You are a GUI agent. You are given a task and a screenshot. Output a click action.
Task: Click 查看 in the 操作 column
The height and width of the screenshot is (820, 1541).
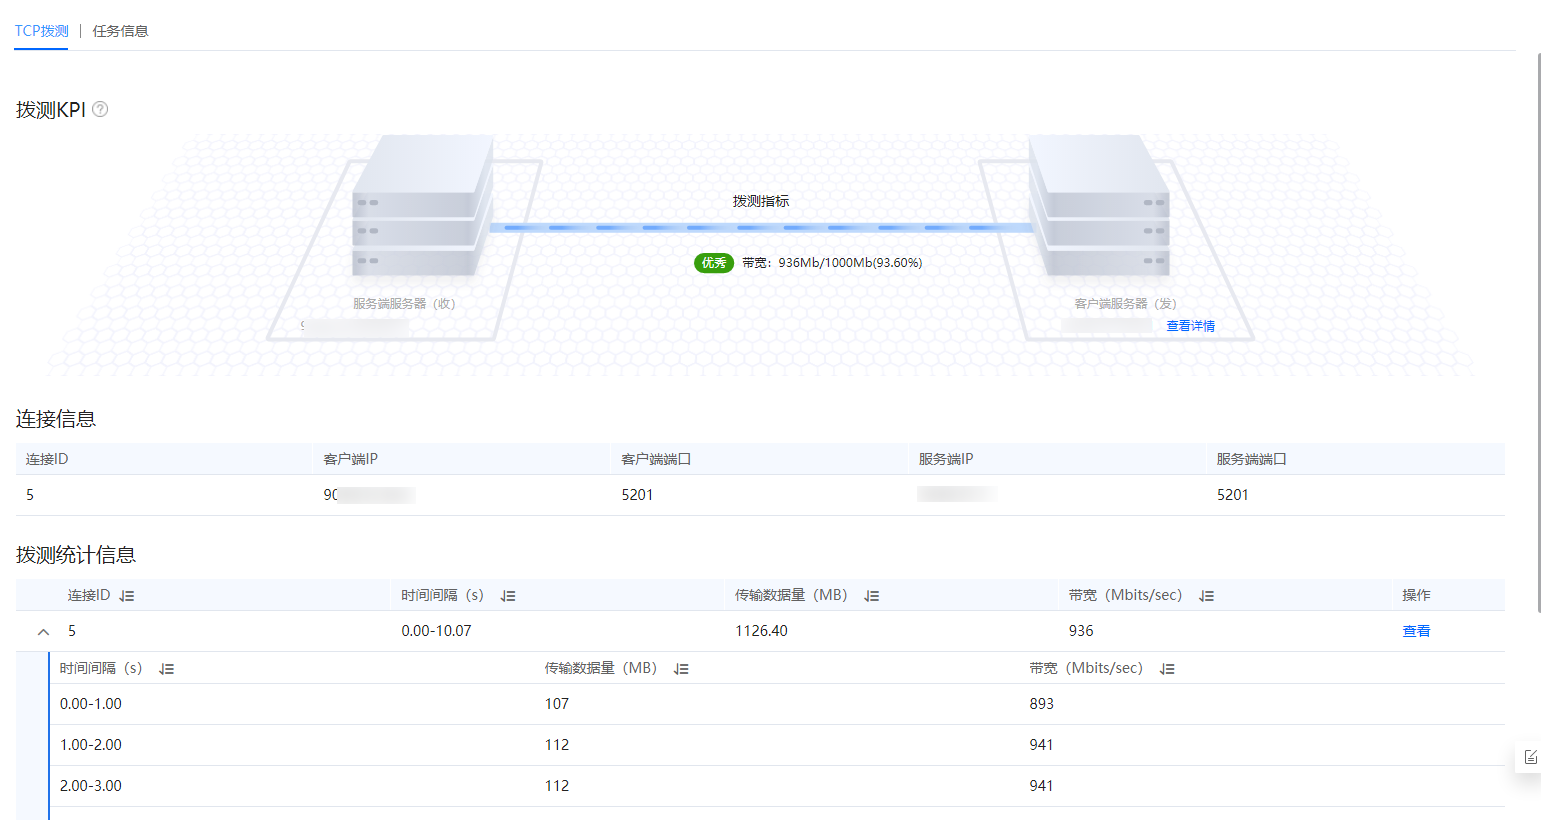click(x=1416, y=631)
